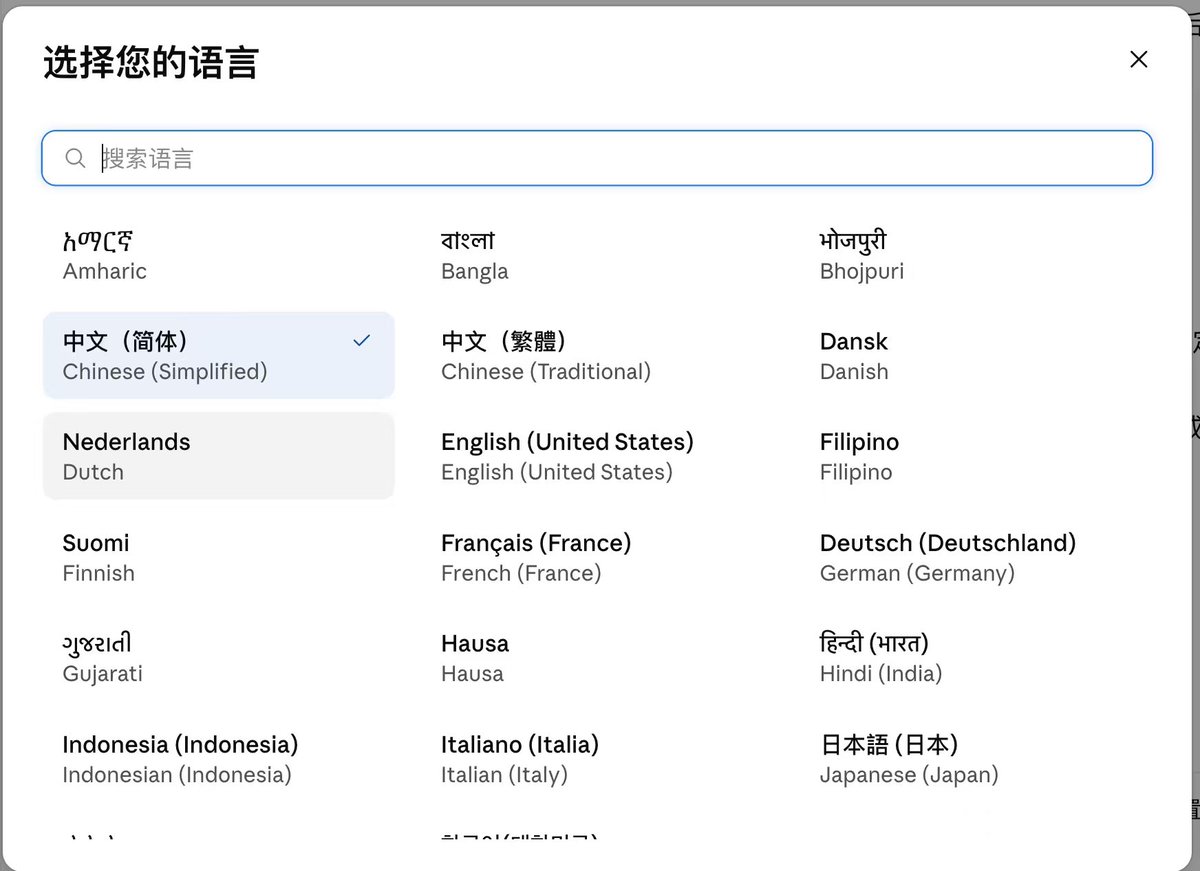This screenshot has width=1200, height=871.
Task: Pick Nederlands (Dutch)
Action: pos(219,456)
